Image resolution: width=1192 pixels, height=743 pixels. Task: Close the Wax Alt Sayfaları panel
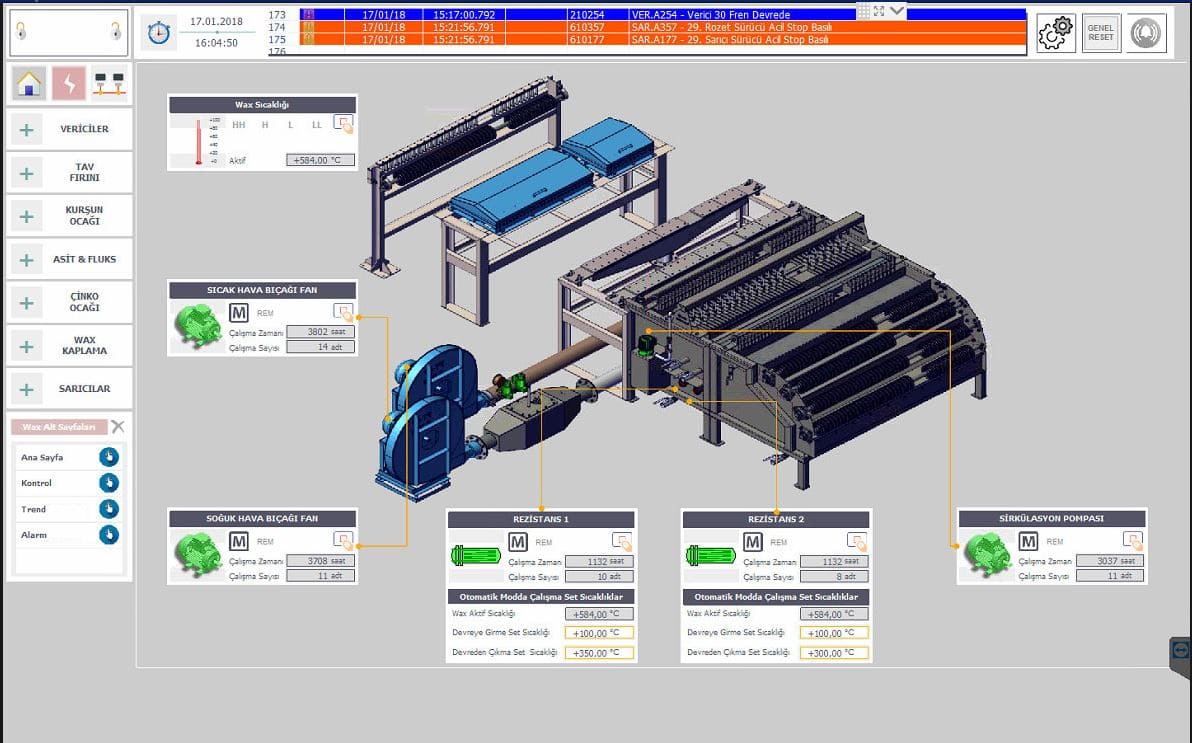118,427
